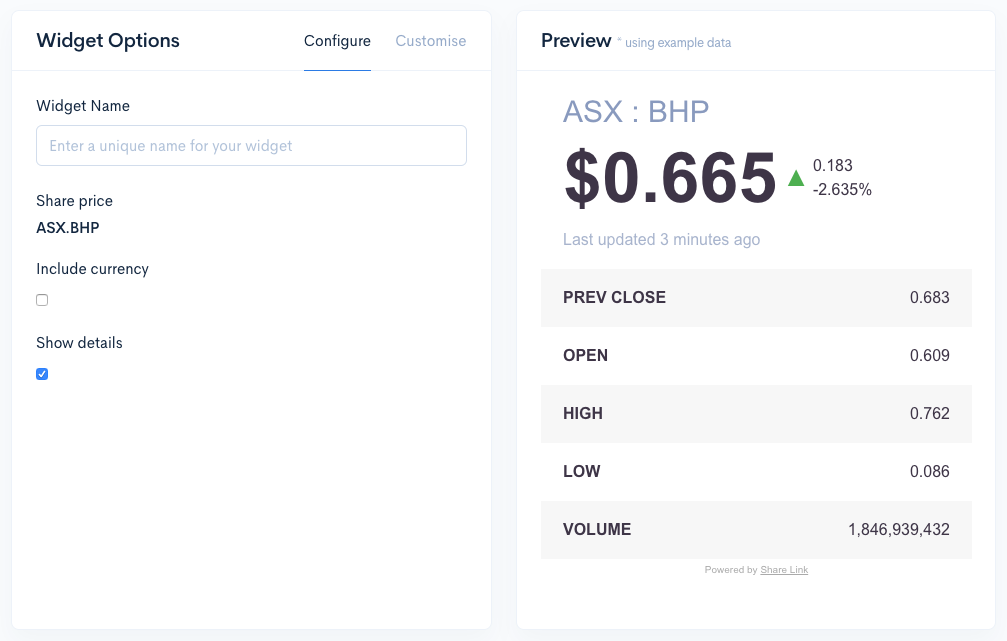
Task: Click the Last updated 3 minutes ago text
Action: tap(662, 239)
